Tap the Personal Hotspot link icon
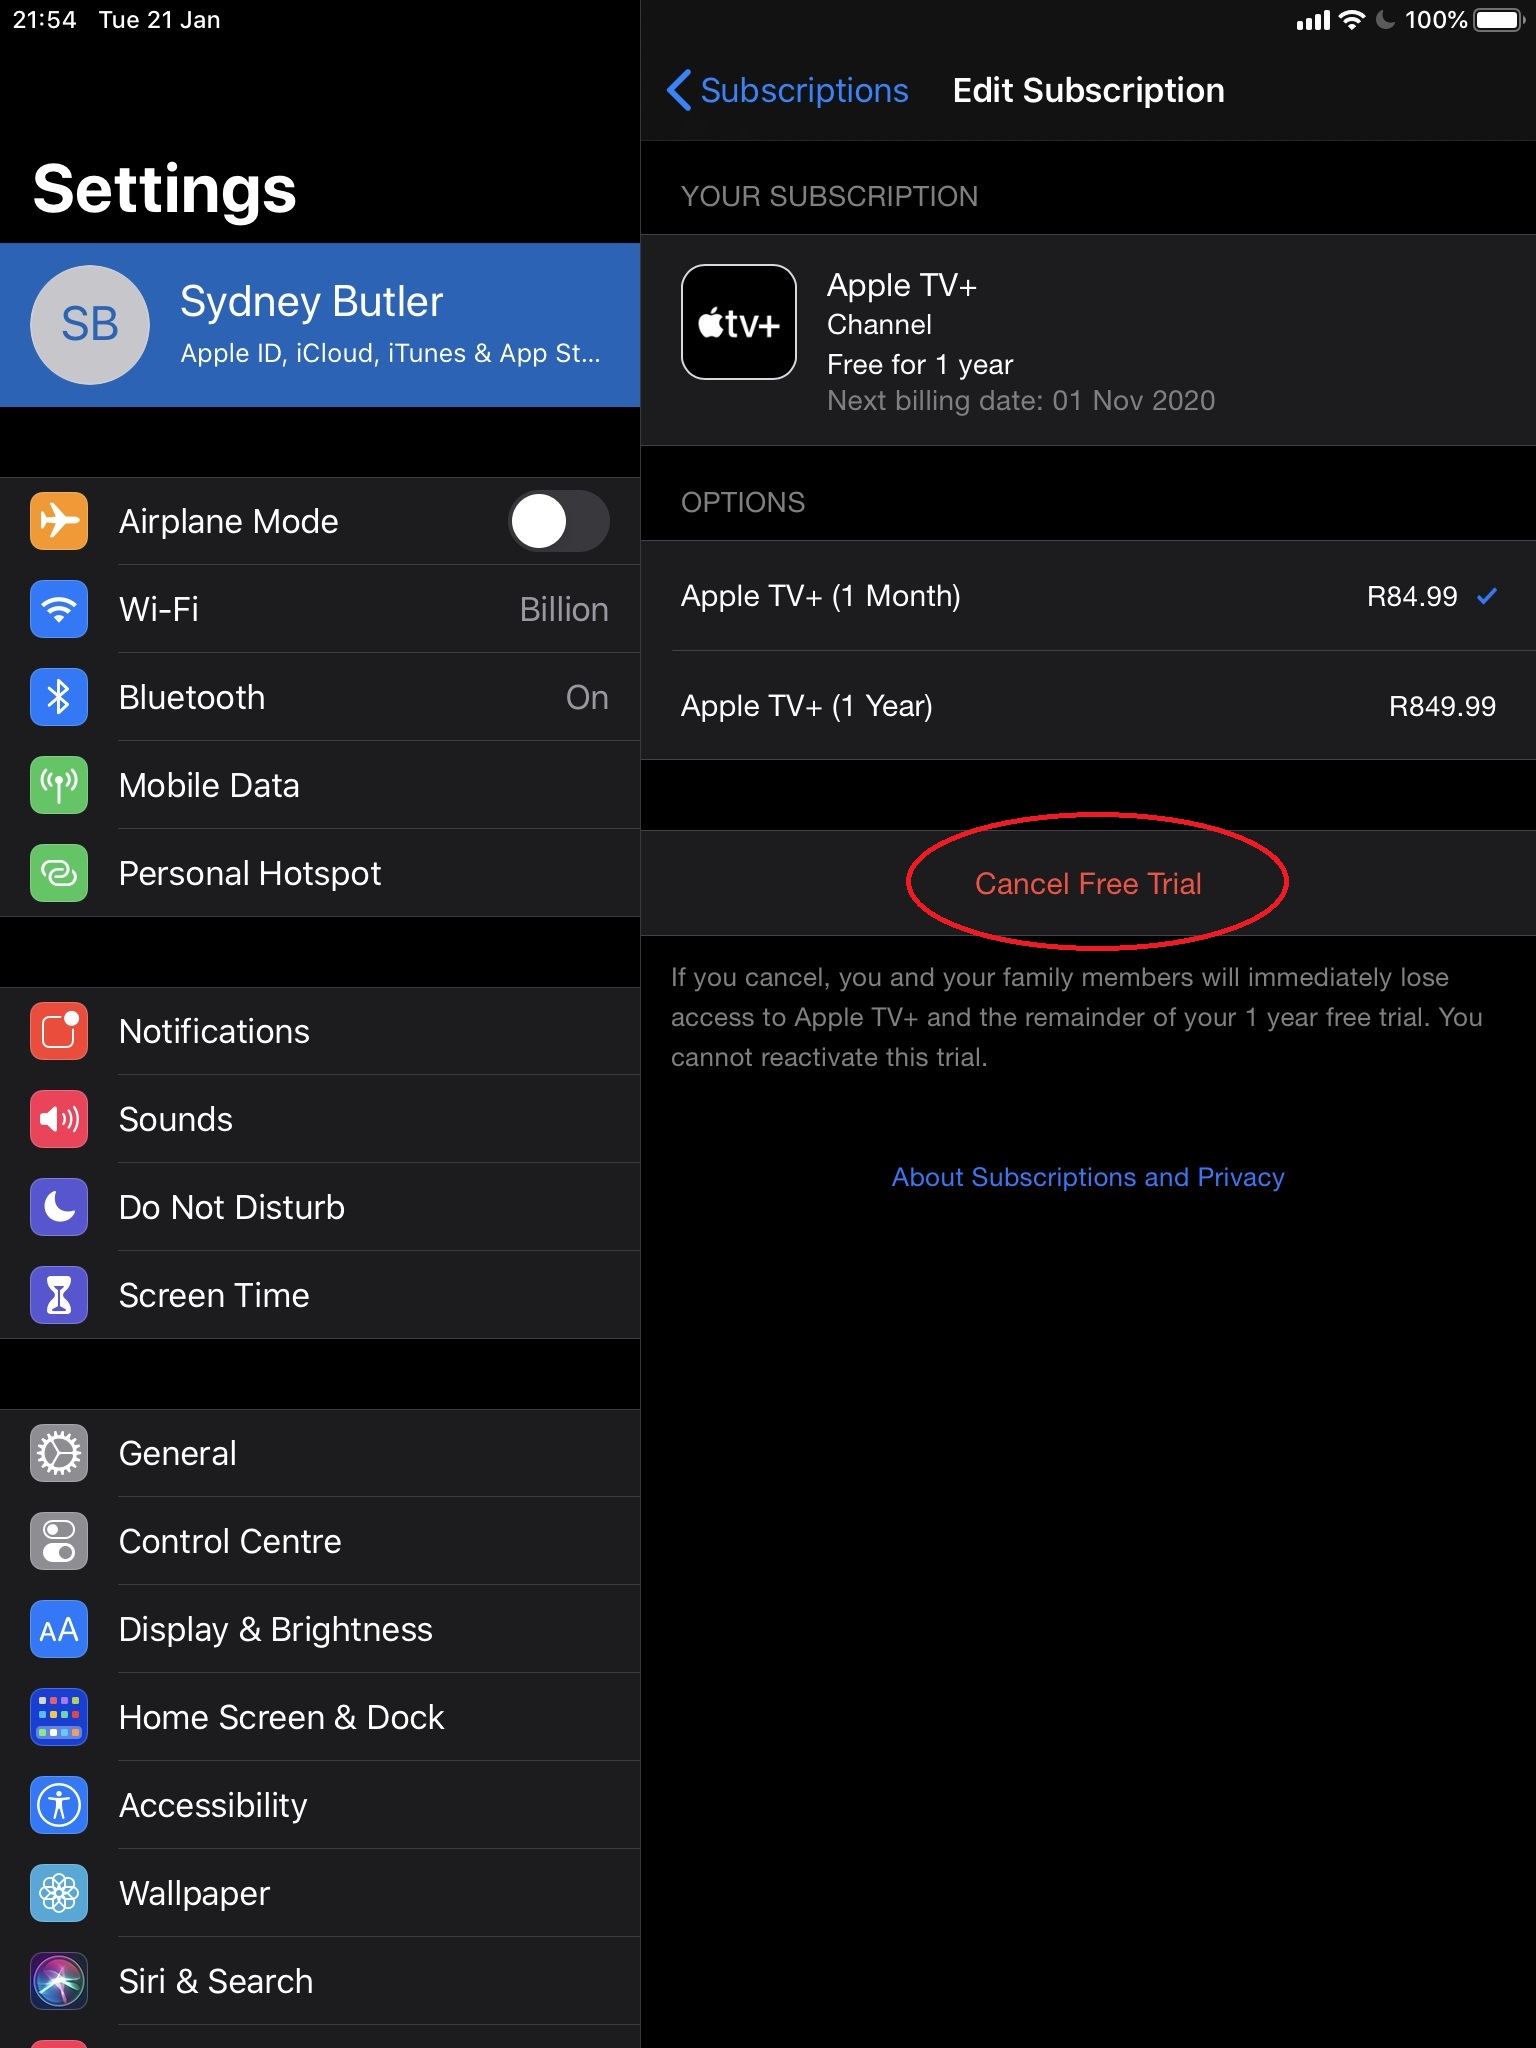Screen dimensions: 1536x2048 59,873
